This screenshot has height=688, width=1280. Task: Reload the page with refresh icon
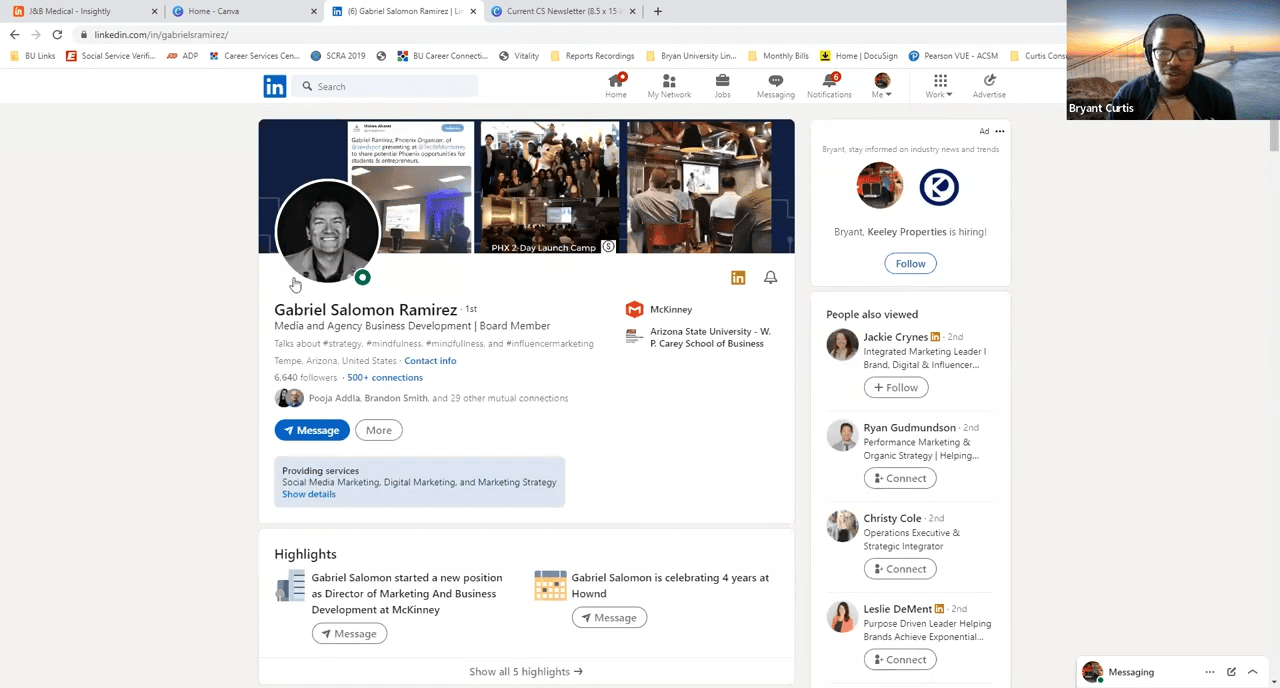[57, 34]
